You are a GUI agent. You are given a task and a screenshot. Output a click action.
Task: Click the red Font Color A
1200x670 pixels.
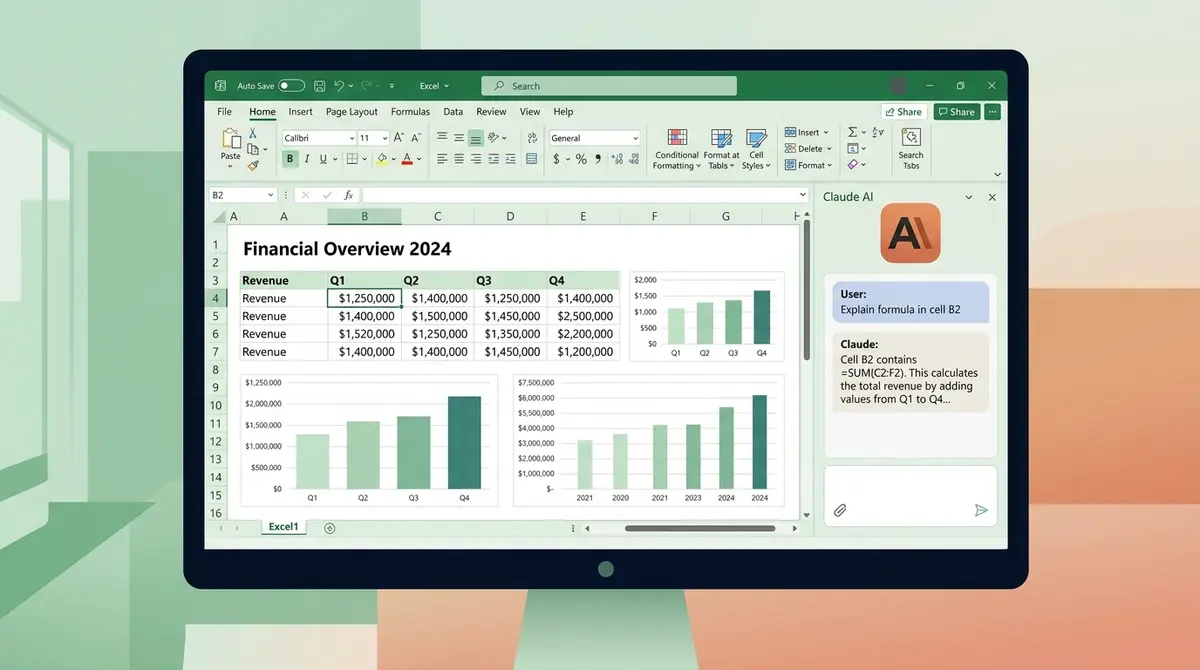pos(407,158)
